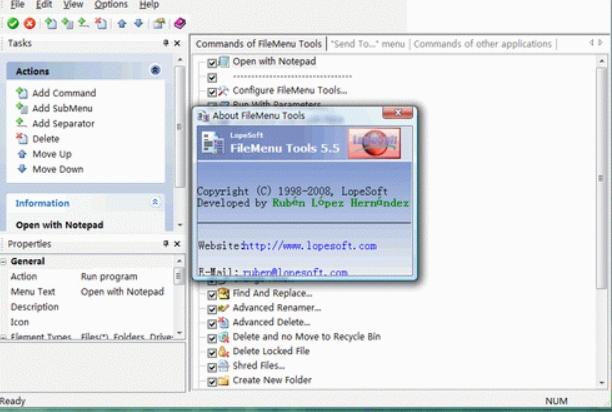Click the Move Down arrow icon in Actions
Screen dimensions: 612x412
click(22, 169)
